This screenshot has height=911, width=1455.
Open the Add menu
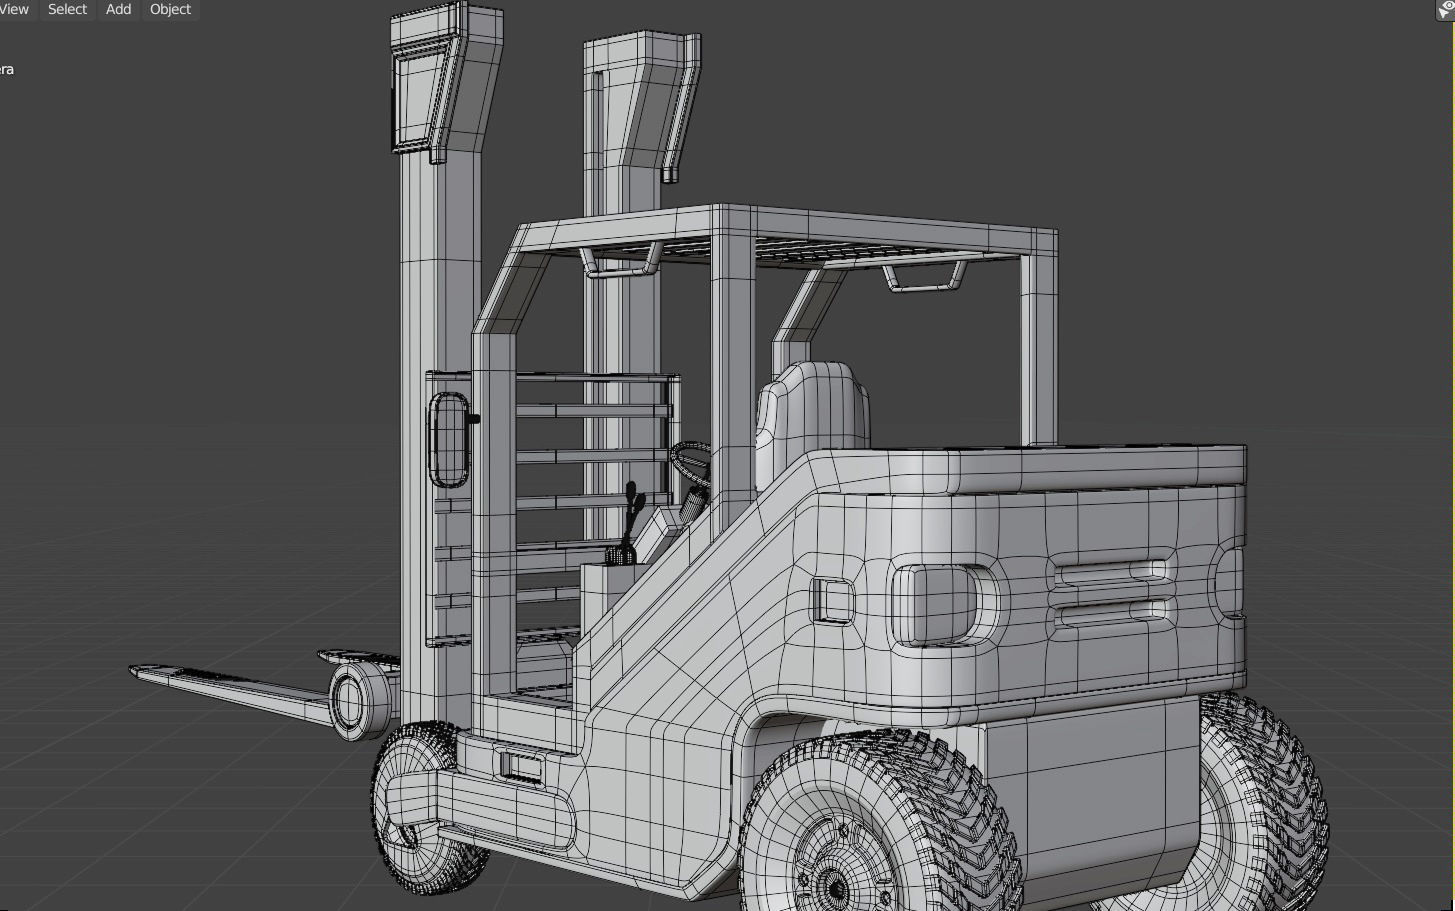(x=117, y=9)
